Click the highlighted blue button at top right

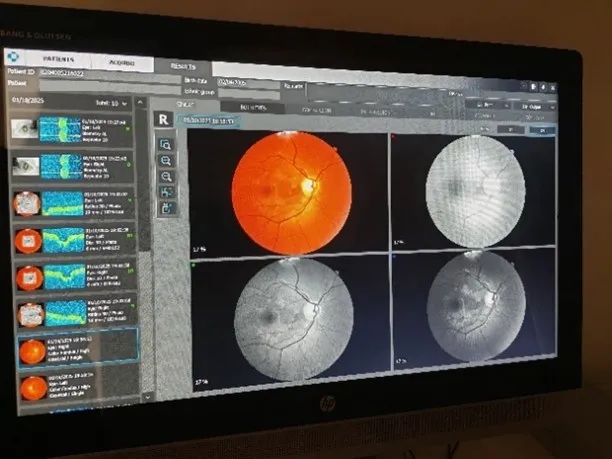(x=543, y=129)
